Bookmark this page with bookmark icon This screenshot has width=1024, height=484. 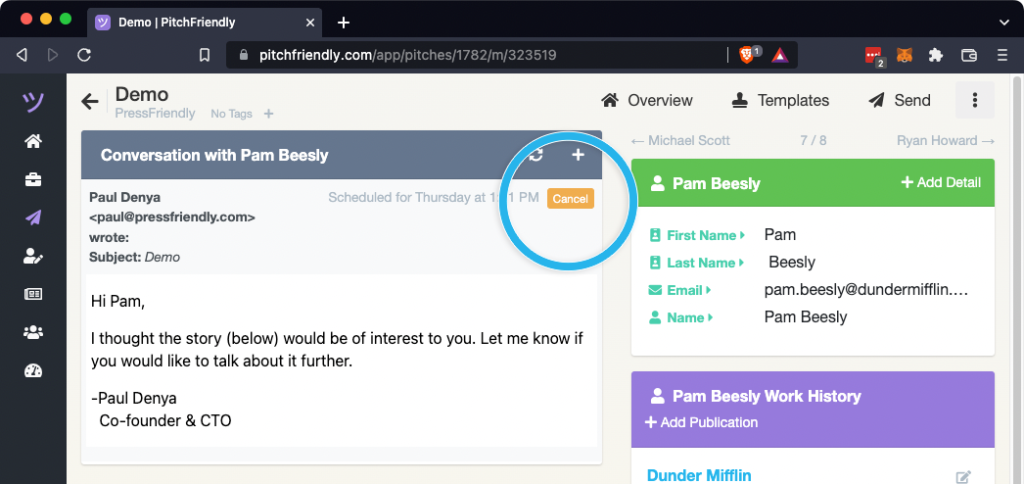204,56
